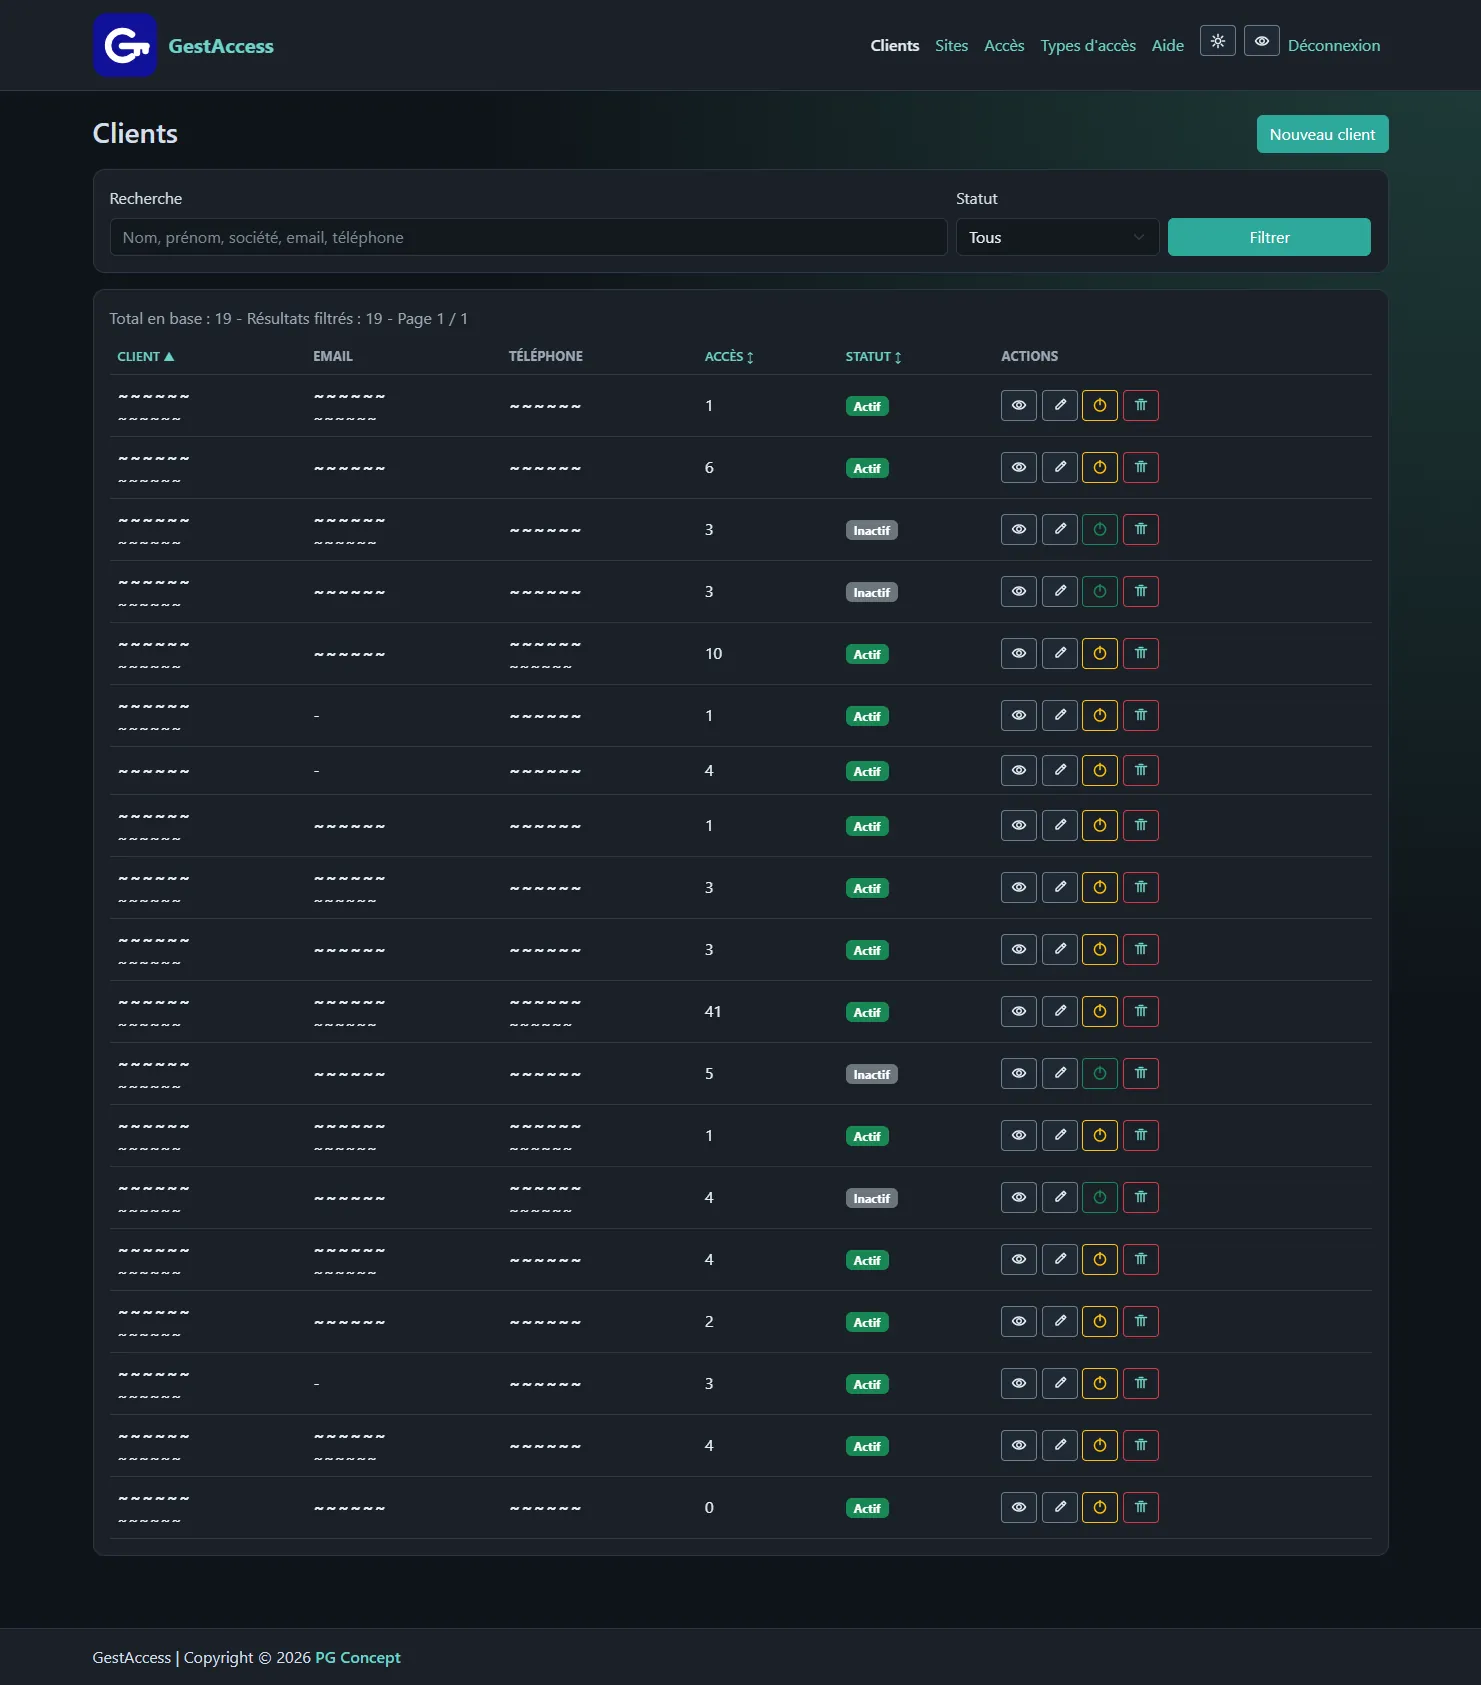The image size is (1481, 1685).
Task: Delete the client with 41 accès
Action: point(1141,1011)
